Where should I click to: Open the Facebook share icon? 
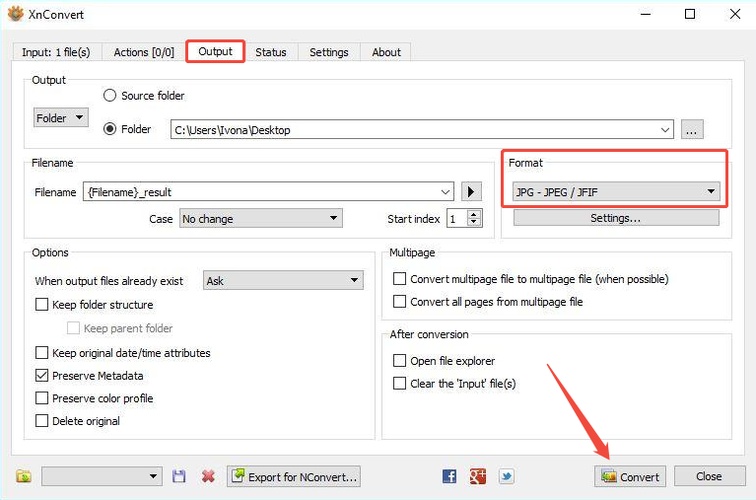pyautogui.click(x=449, y=476)
